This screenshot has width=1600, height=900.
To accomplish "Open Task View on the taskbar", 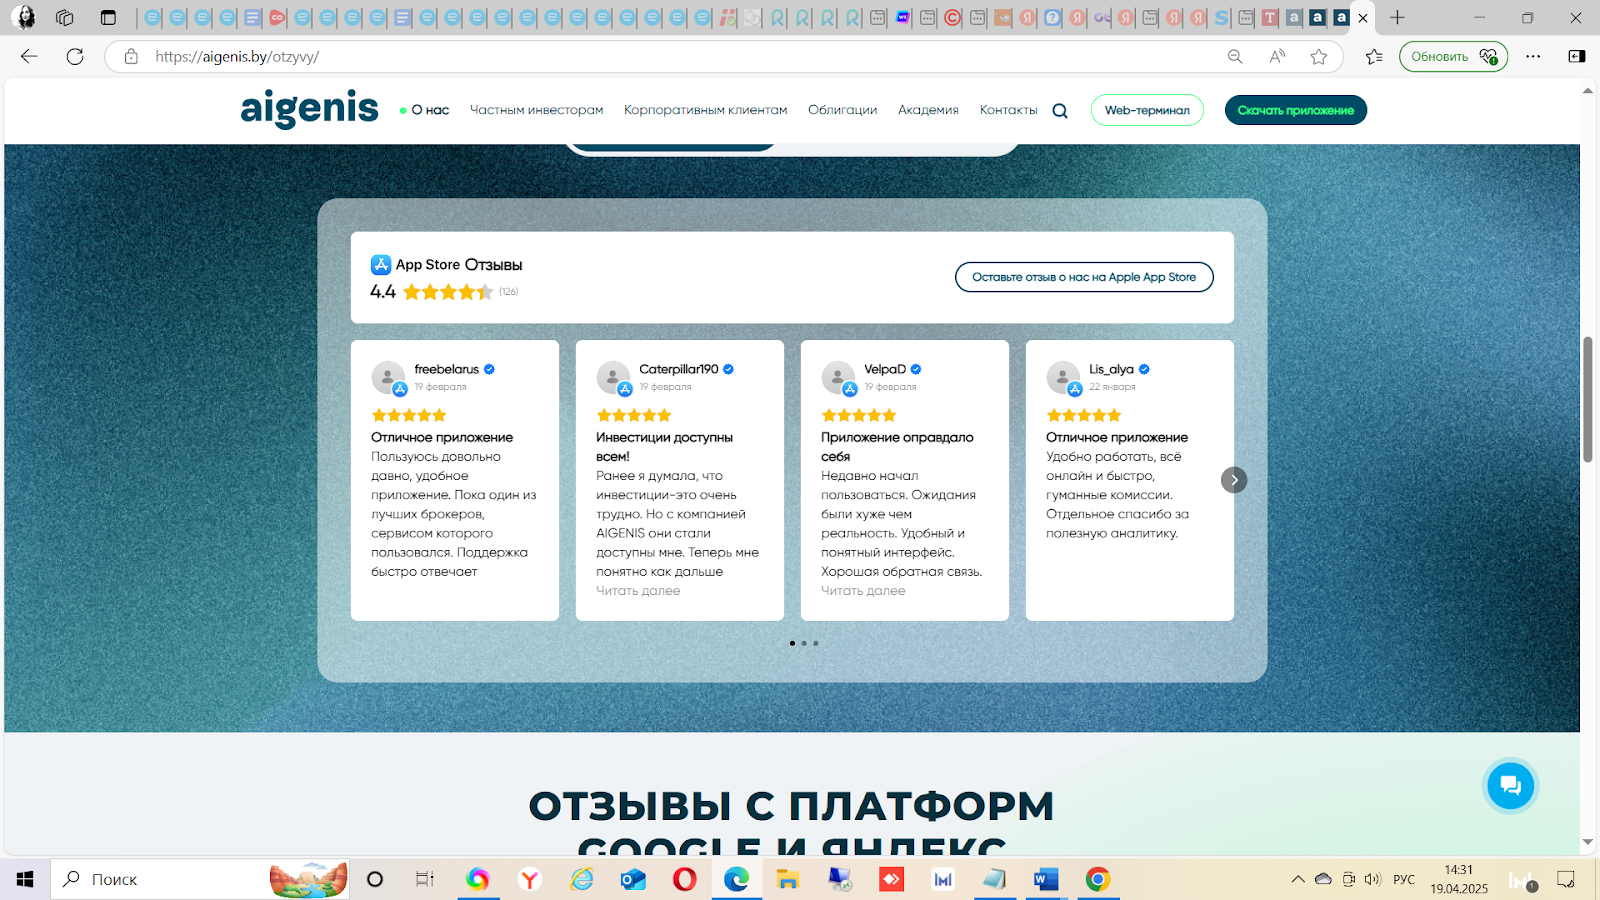I will [x=425, y=879].
